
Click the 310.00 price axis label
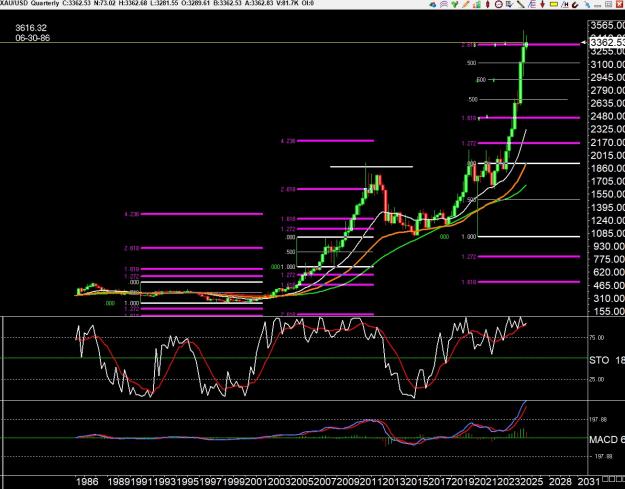click(610, 298)
